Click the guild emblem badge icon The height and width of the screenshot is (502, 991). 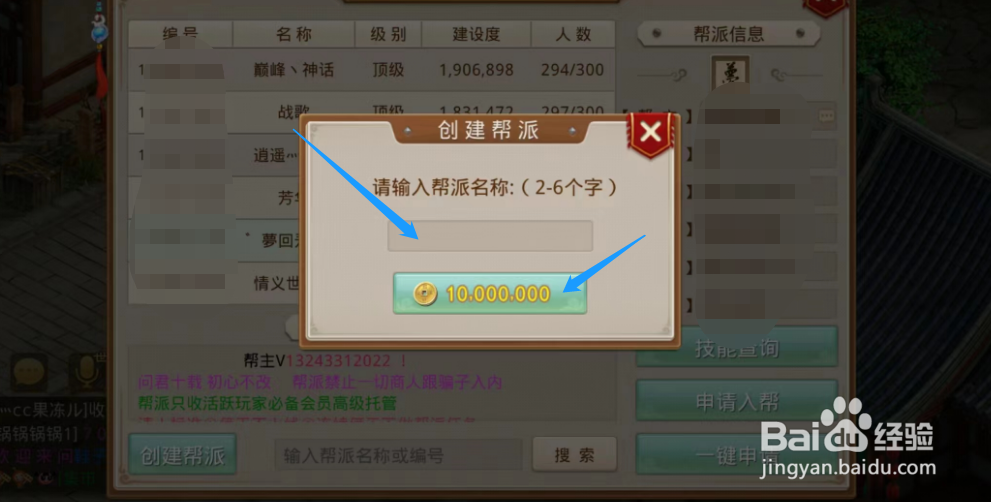[x=730, y=73]
